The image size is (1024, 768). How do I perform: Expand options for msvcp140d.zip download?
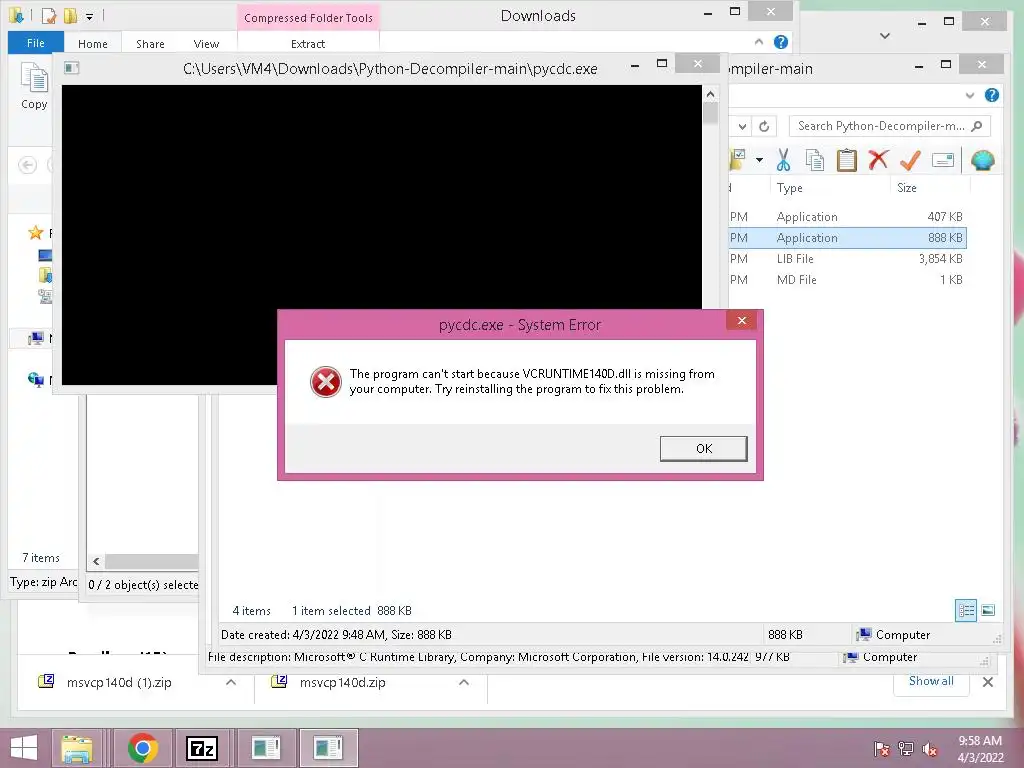[x=464, y=682]
